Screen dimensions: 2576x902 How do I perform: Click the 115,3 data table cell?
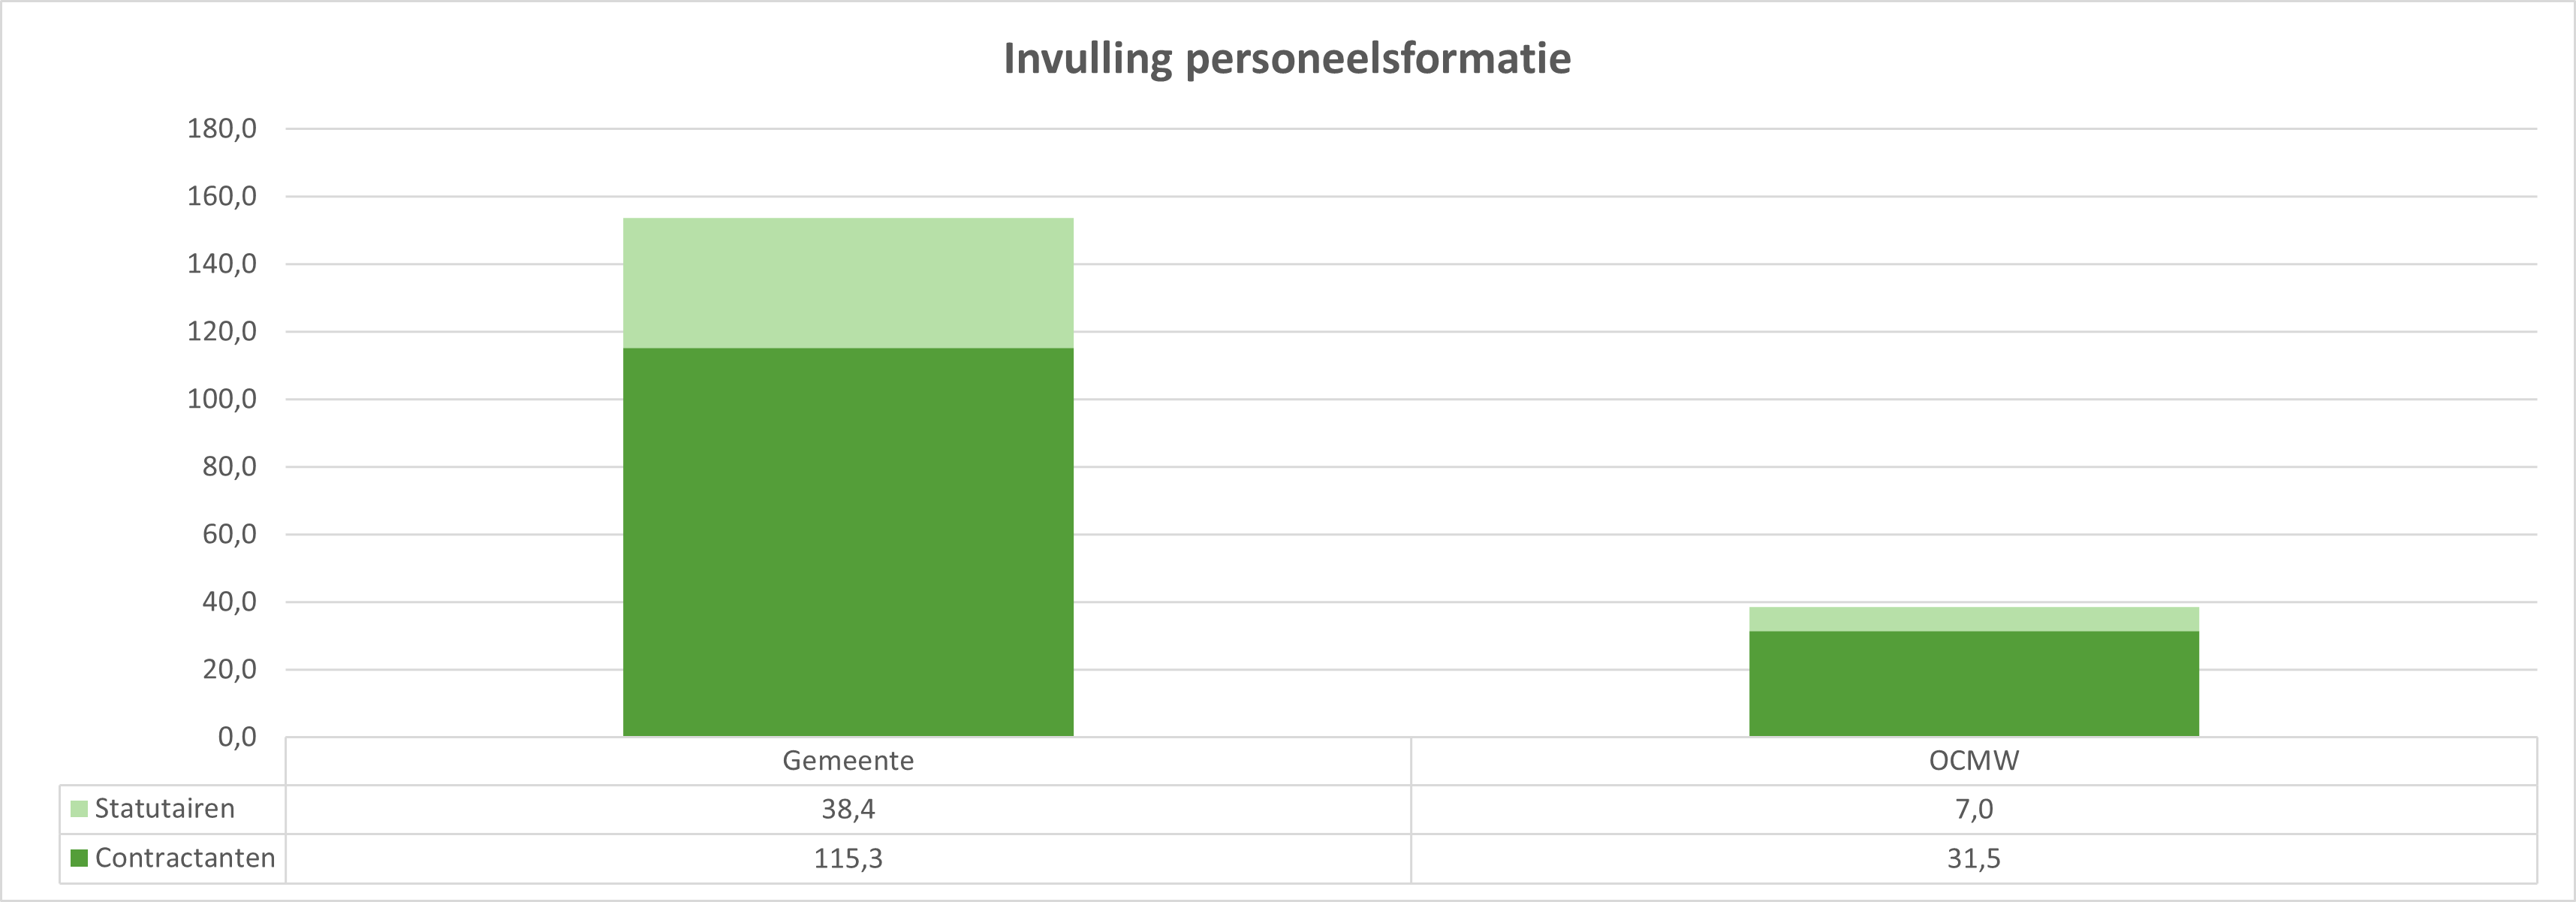(848, 858)
